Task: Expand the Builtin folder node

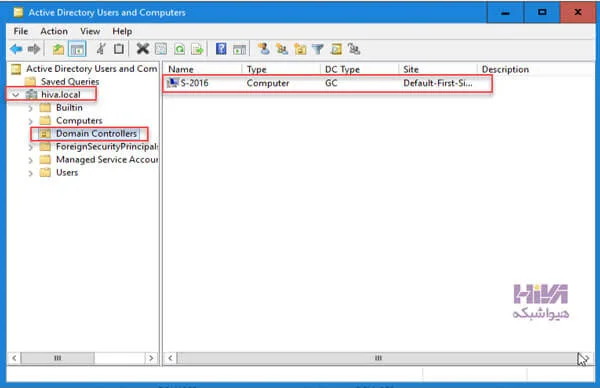Action: coord(30,108)
